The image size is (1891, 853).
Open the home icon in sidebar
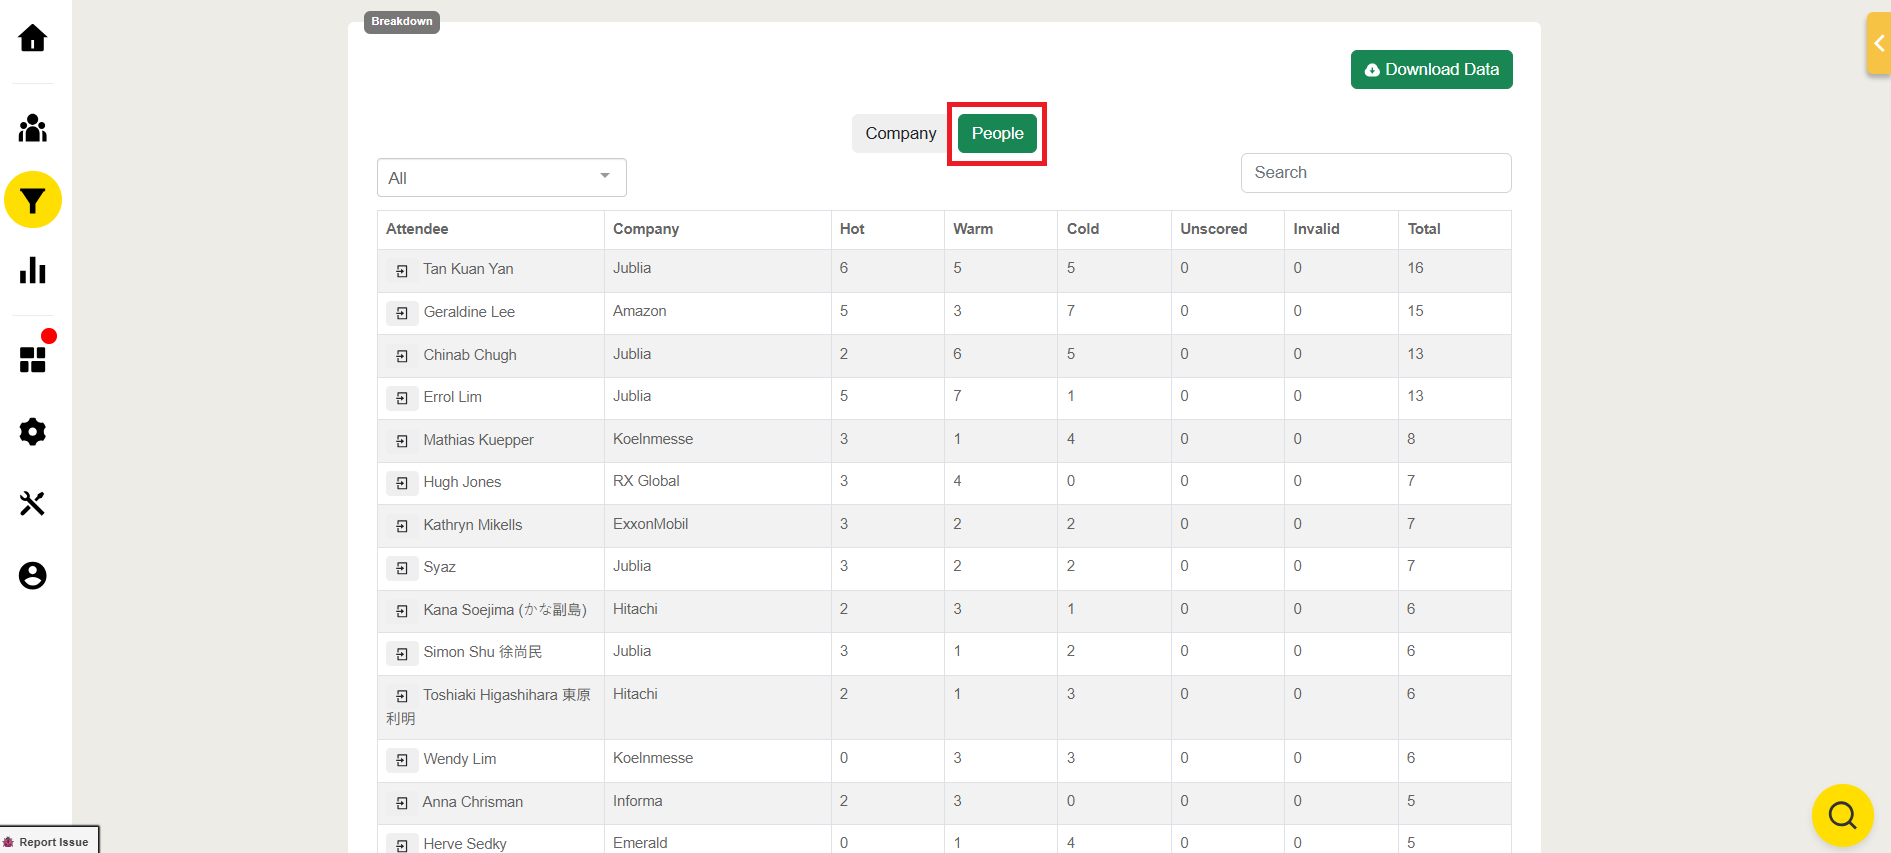33,38
